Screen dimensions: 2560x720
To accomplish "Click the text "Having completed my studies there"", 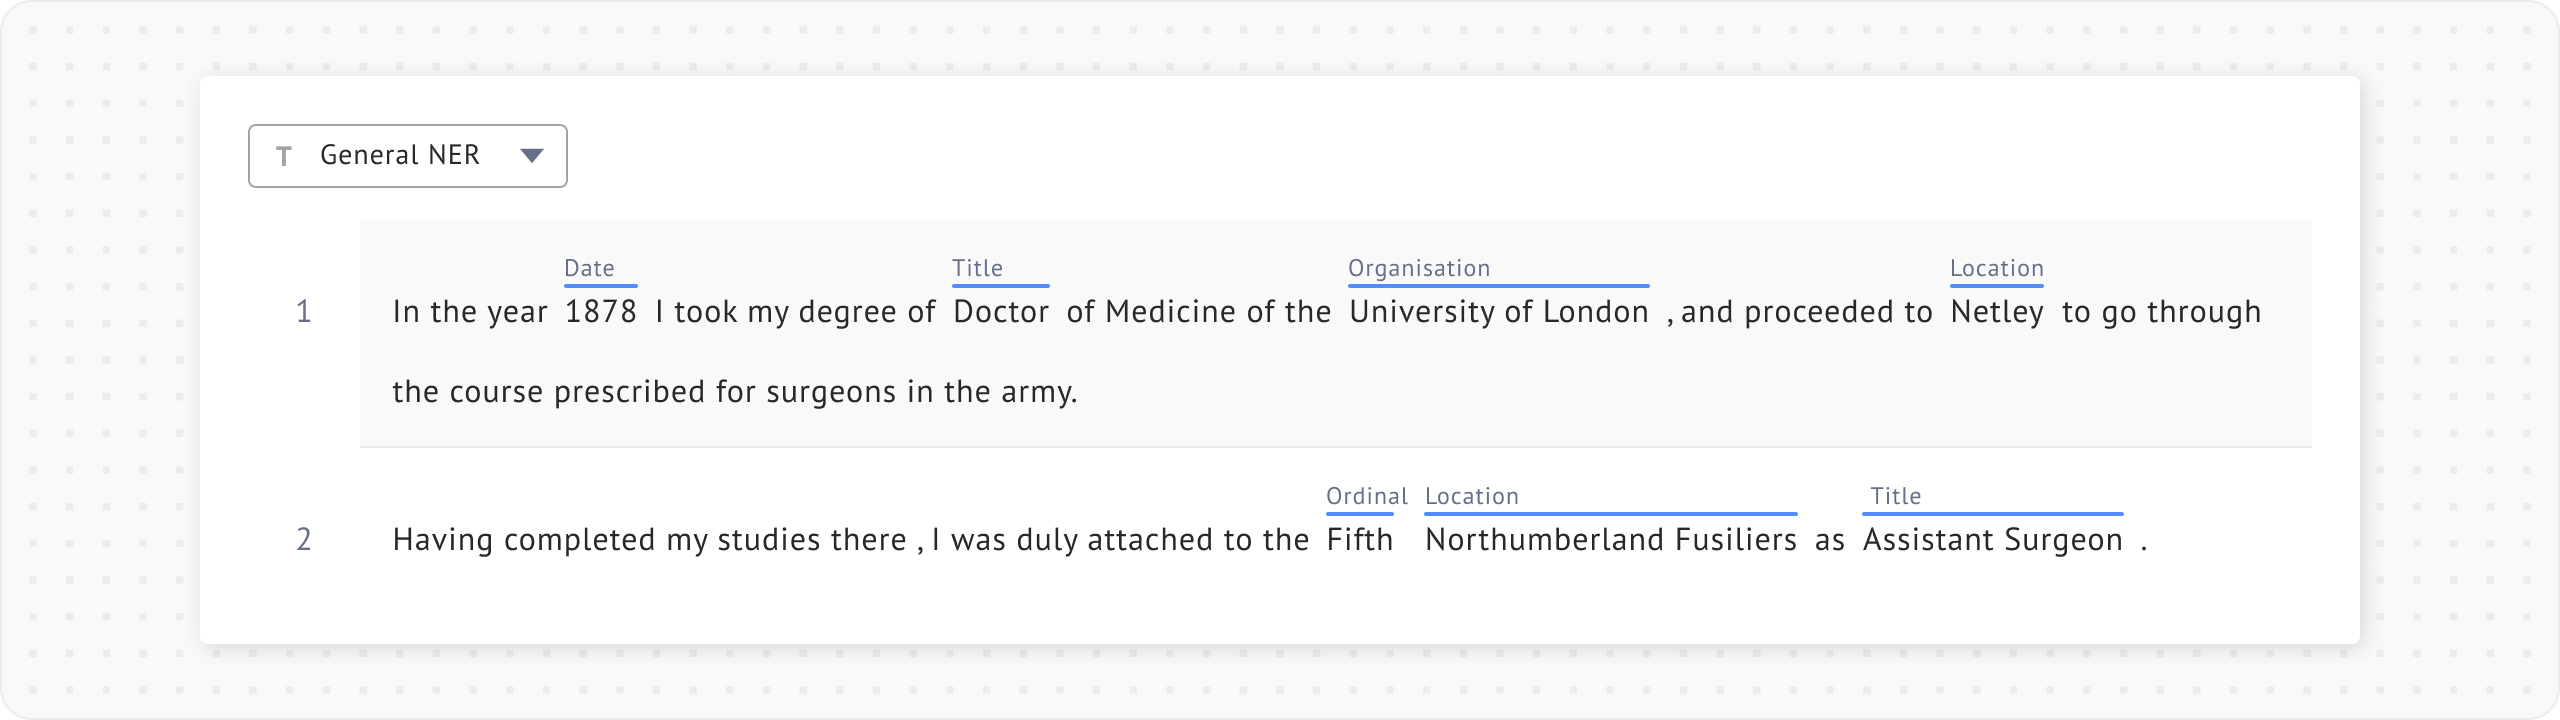I will pyautogui.click(x=649, y=540).
